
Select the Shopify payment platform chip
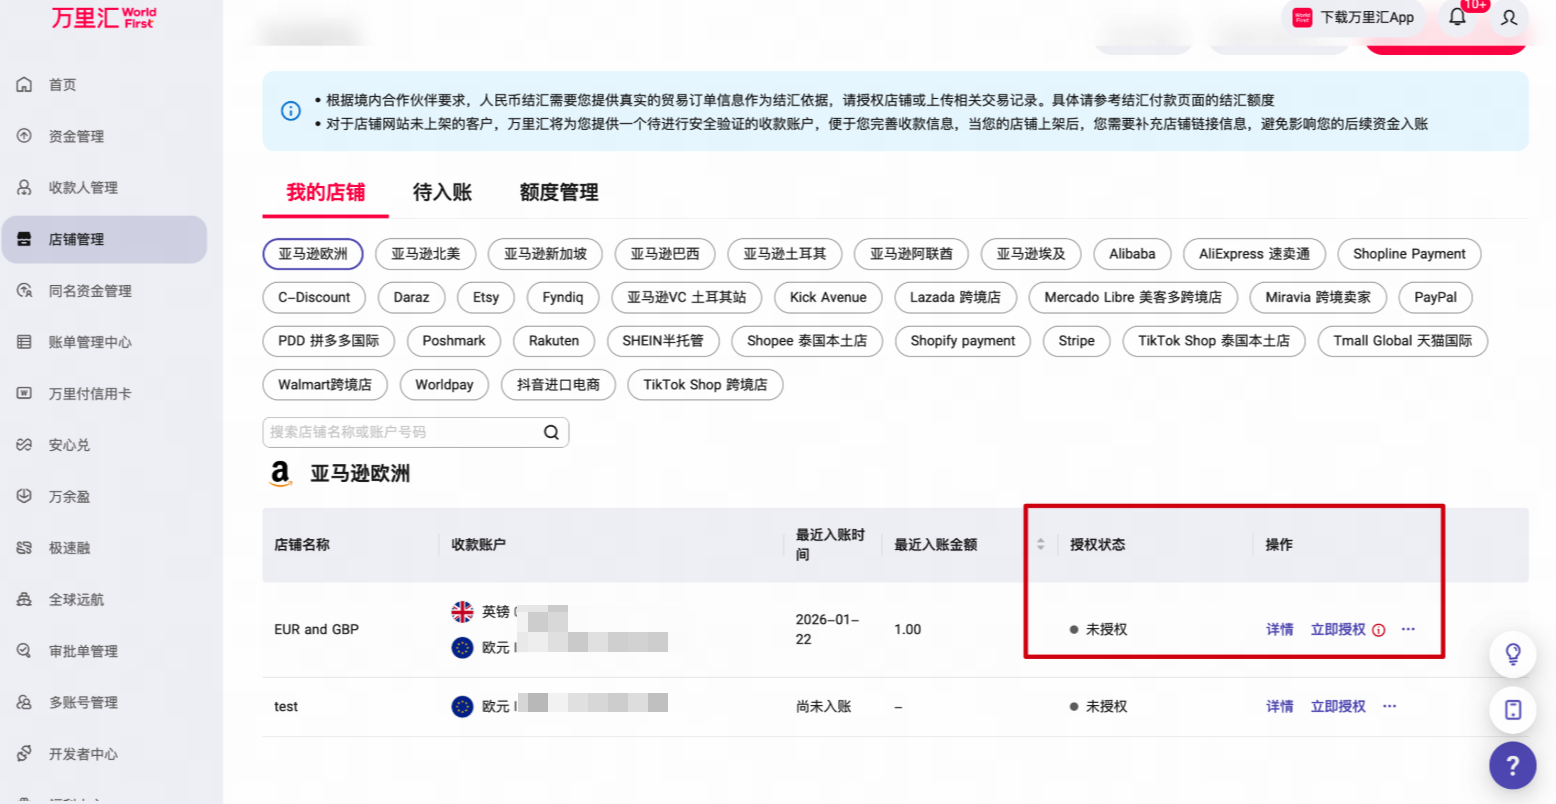963,341
